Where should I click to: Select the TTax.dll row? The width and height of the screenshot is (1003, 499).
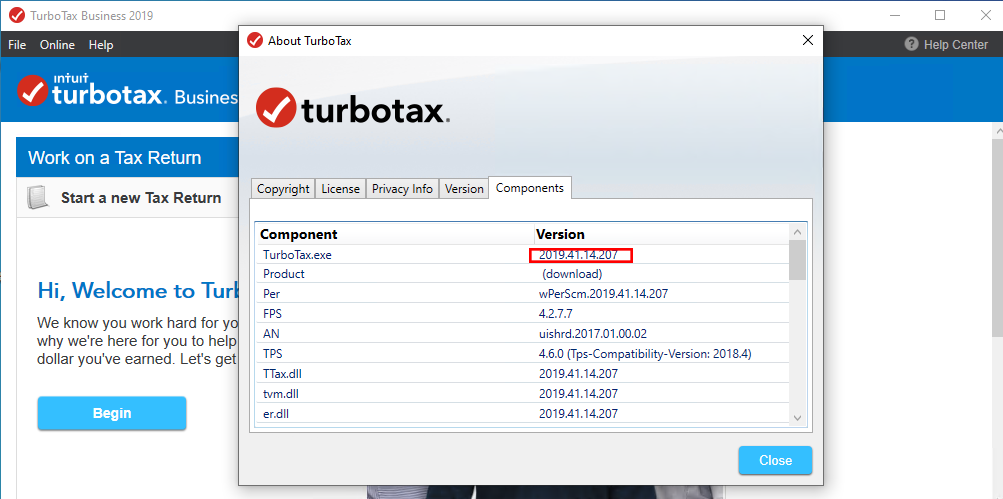coord(523,373)
